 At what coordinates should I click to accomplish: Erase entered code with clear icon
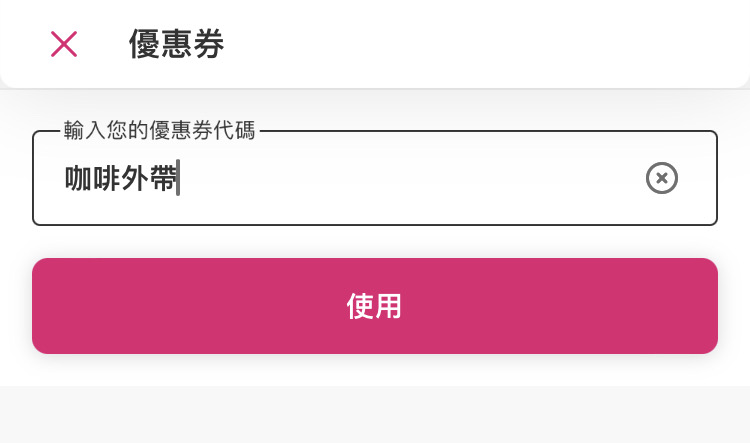tap(662, 178)
